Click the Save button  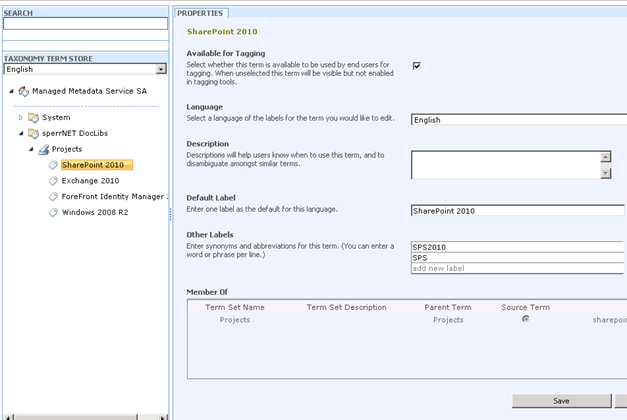tap(561, 401)
